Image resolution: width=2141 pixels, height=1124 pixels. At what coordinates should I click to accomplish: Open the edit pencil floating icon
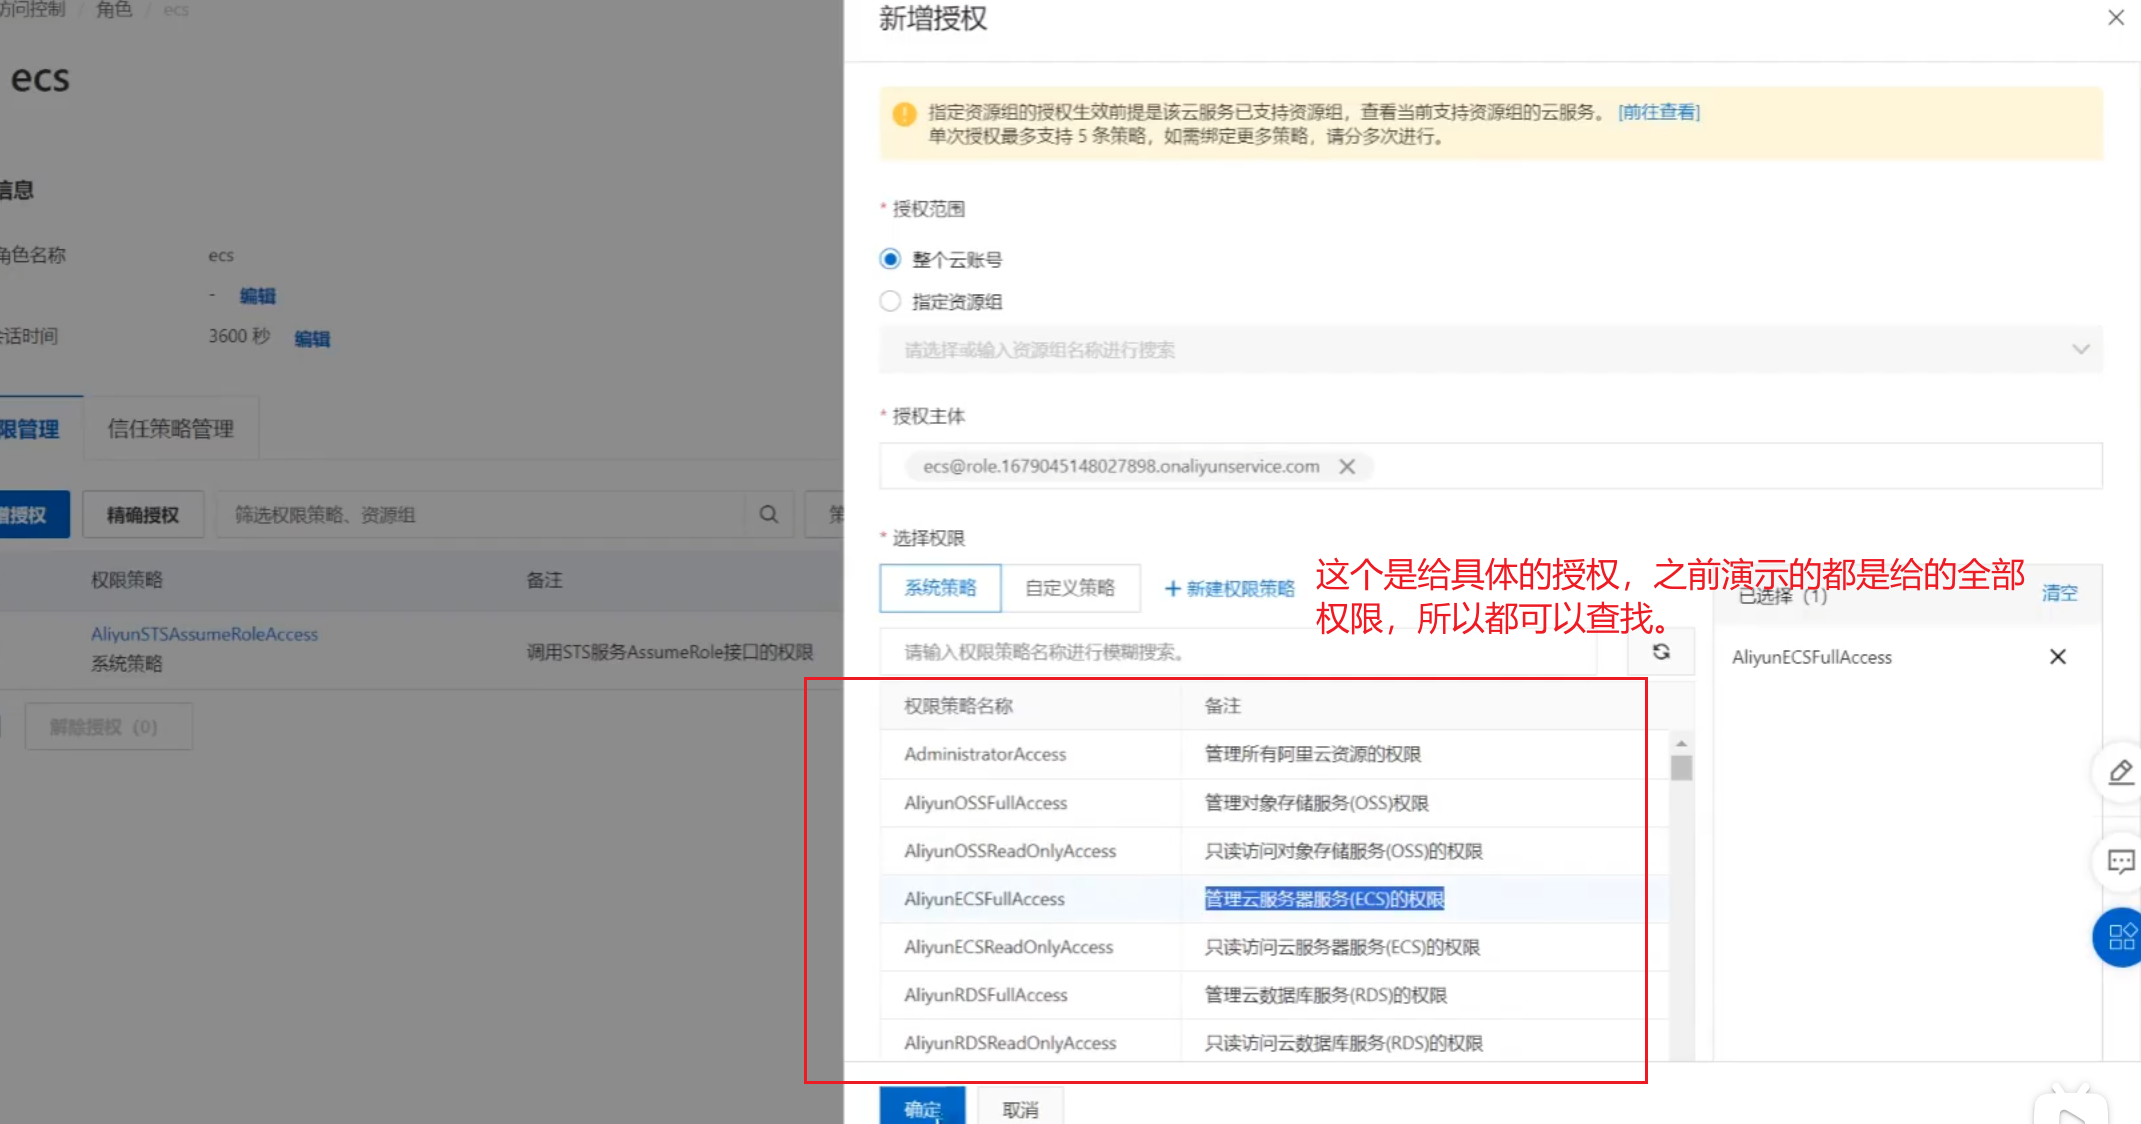coord(2120,772)
